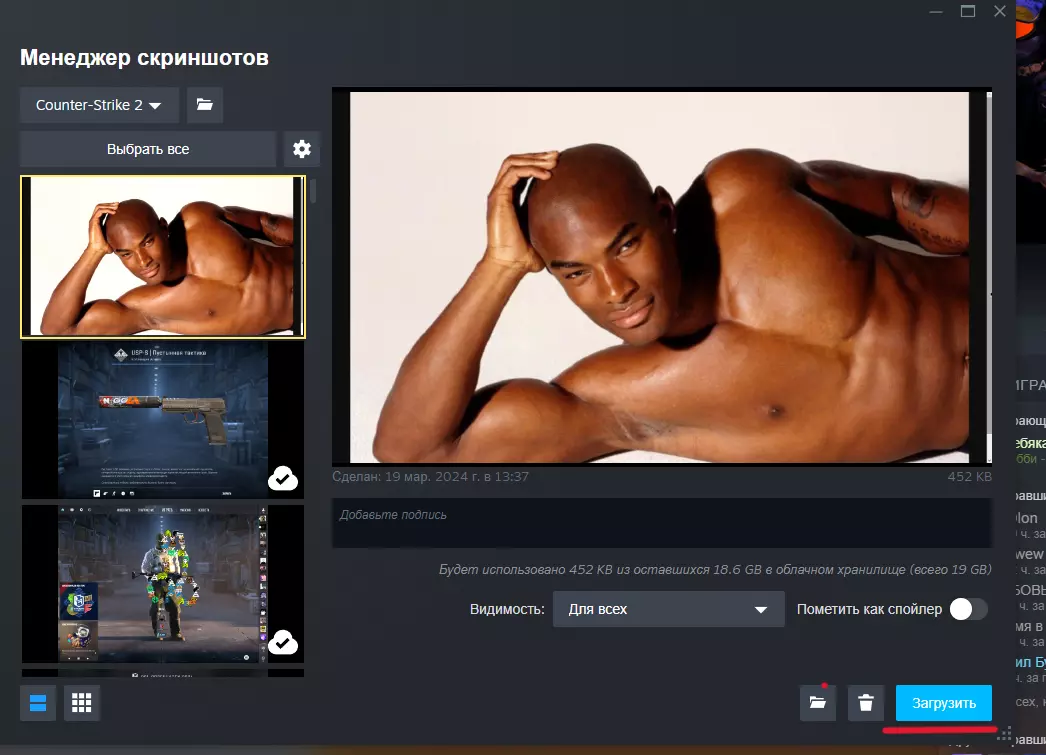Click the Сделан: 19 мар. 2024 text

tap(430, 476)
